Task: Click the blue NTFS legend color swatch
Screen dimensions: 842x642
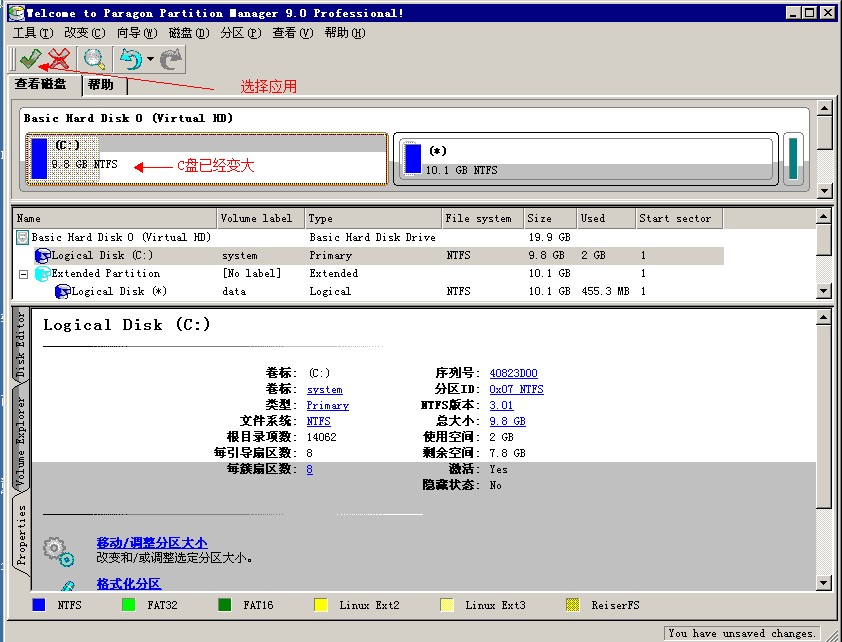Action: 39,605
